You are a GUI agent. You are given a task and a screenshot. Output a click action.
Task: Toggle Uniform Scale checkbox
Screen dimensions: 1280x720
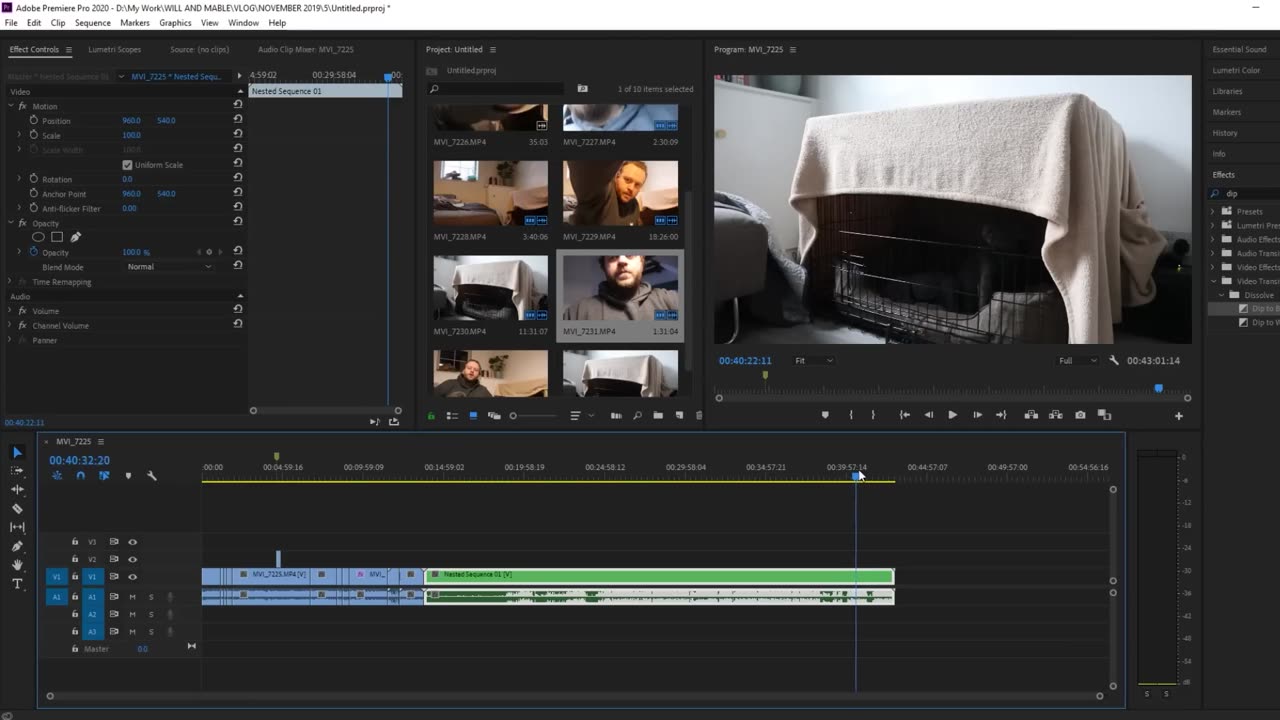pyautogui.click(x=127, y=165)
